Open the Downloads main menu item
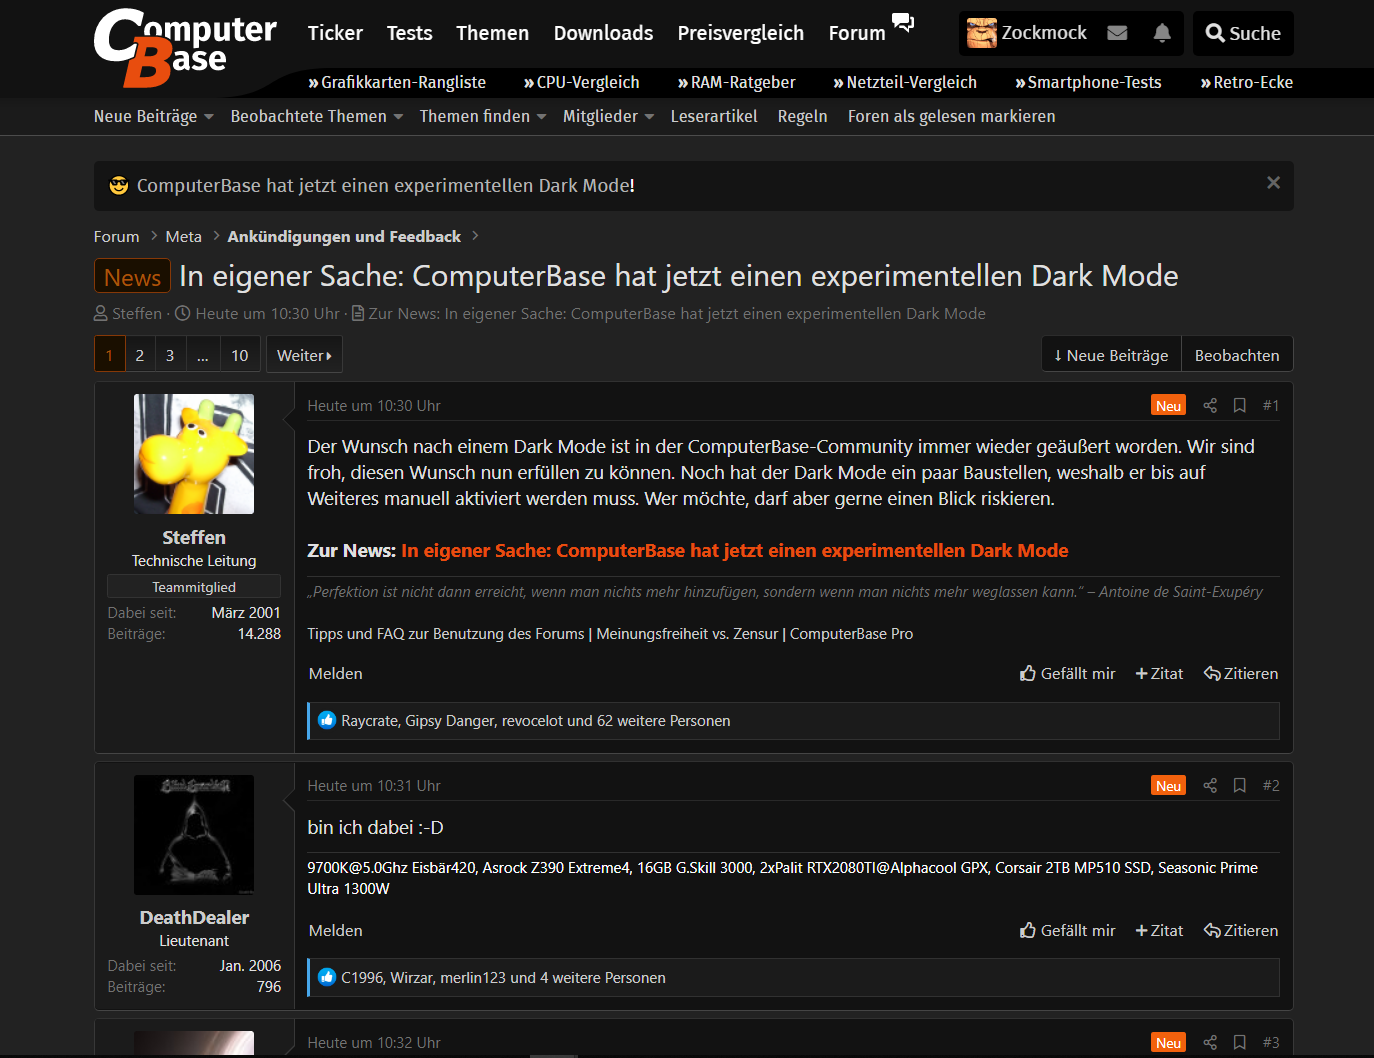The image size is (1374, 1058). pos(603,33)
